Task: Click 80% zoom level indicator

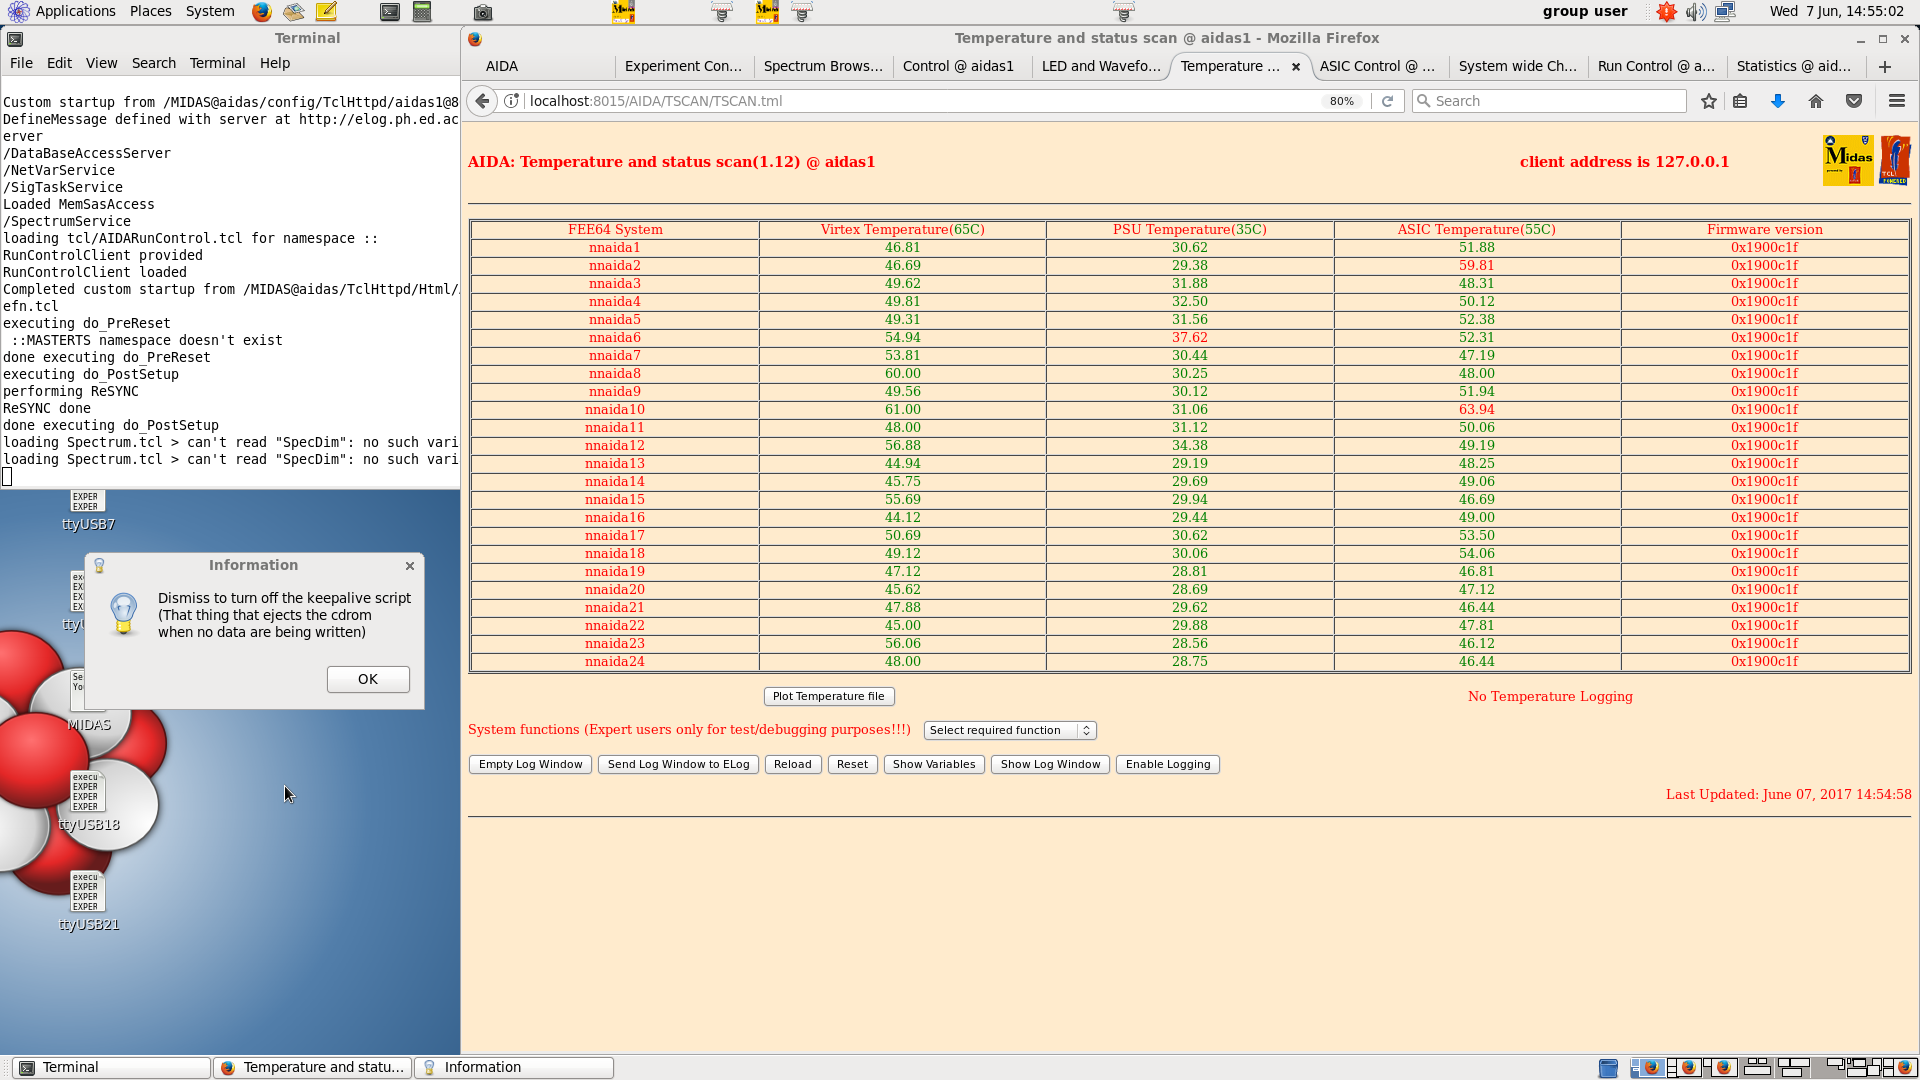Action: [x=1341, y=101]
